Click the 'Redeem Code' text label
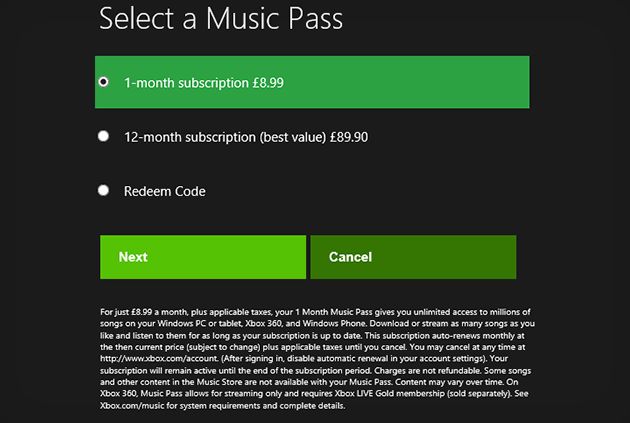 point(165,191)
